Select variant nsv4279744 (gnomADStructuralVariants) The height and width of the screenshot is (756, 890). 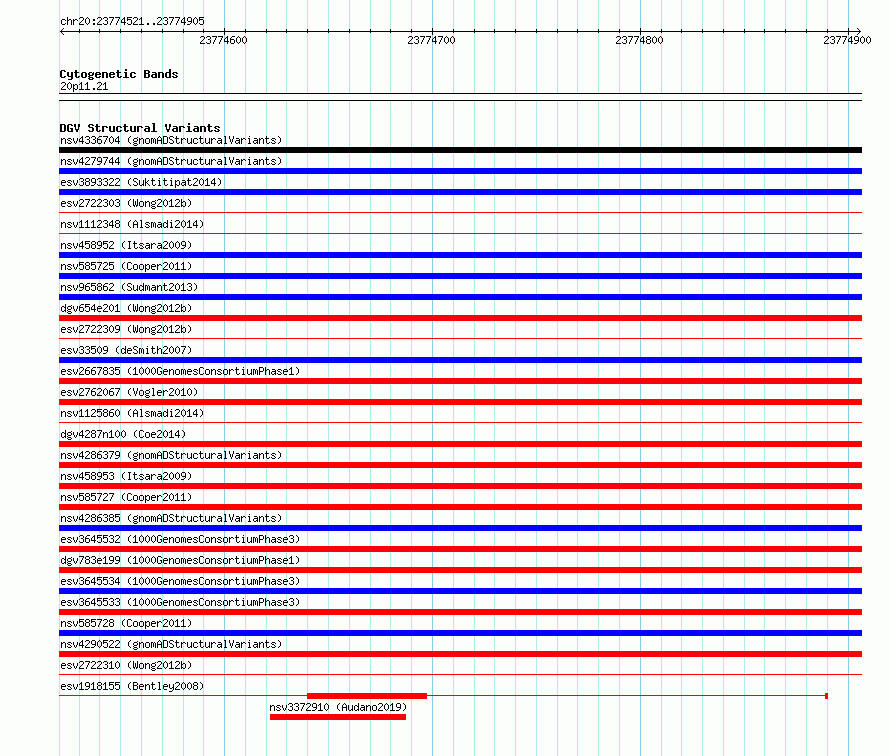point(171,161)
